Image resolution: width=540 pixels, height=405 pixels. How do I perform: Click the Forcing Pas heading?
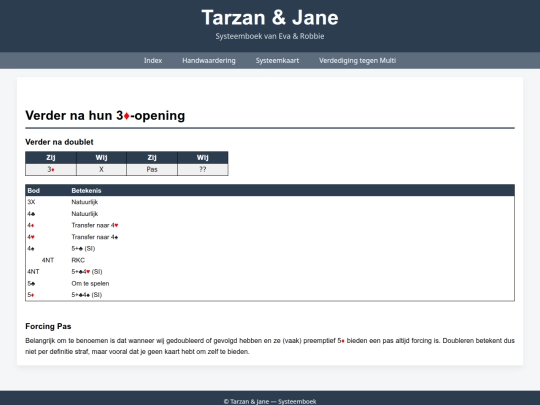48,326
